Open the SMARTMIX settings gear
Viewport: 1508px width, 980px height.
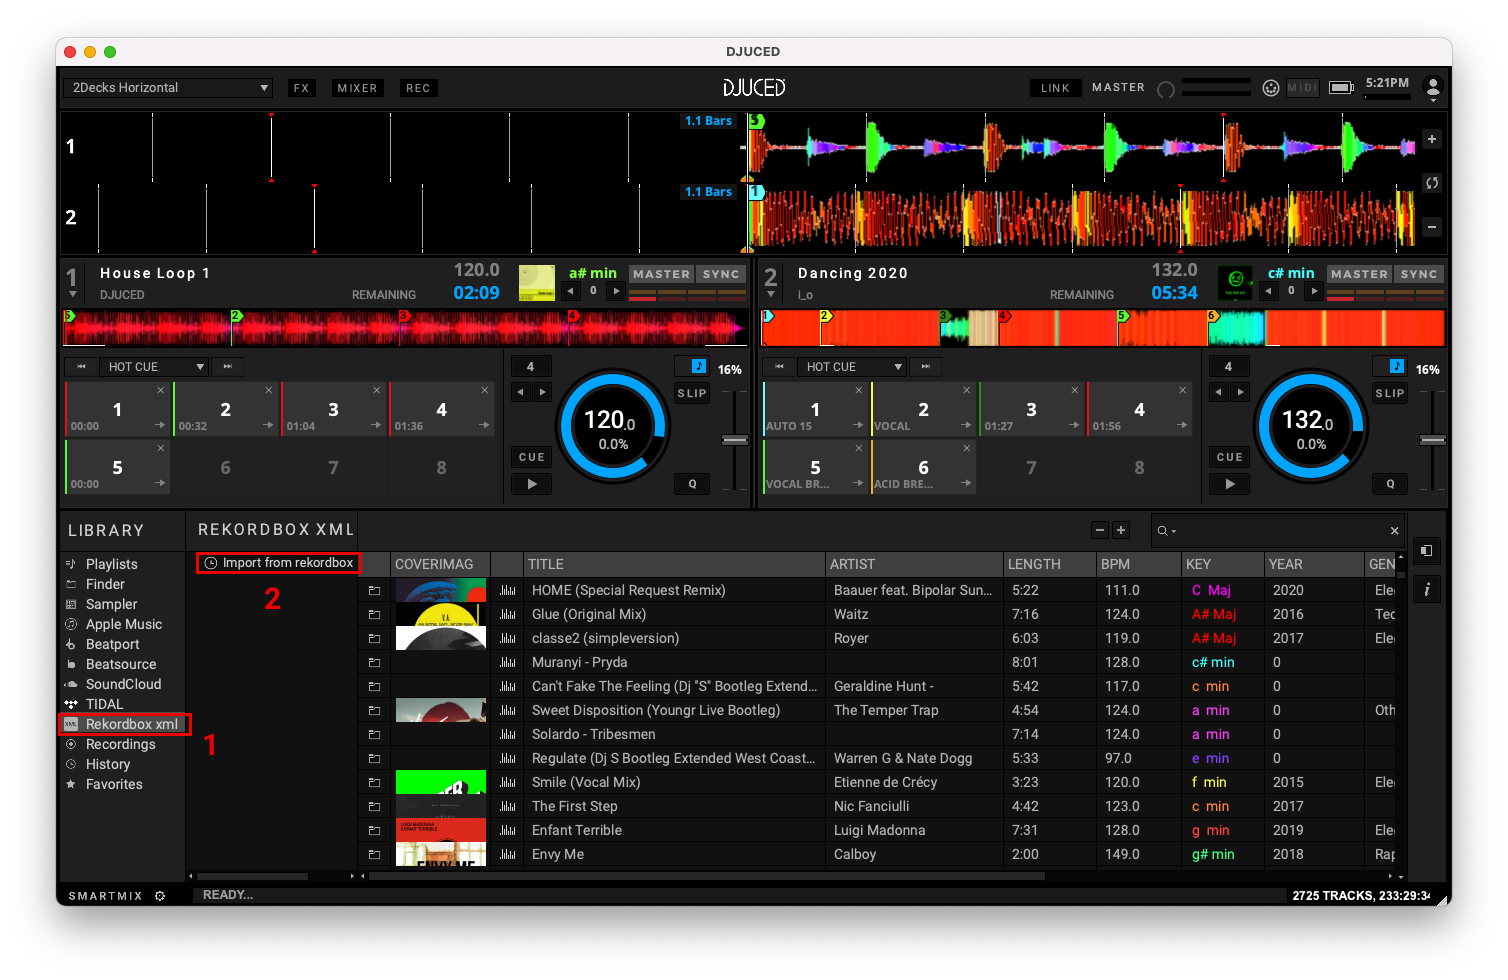tap(160, 896)
